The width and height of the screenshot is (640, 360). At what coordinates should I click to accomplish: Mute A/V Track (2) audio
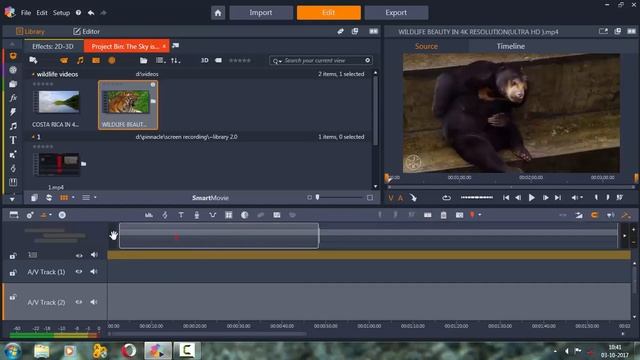(x=94, y=302)
